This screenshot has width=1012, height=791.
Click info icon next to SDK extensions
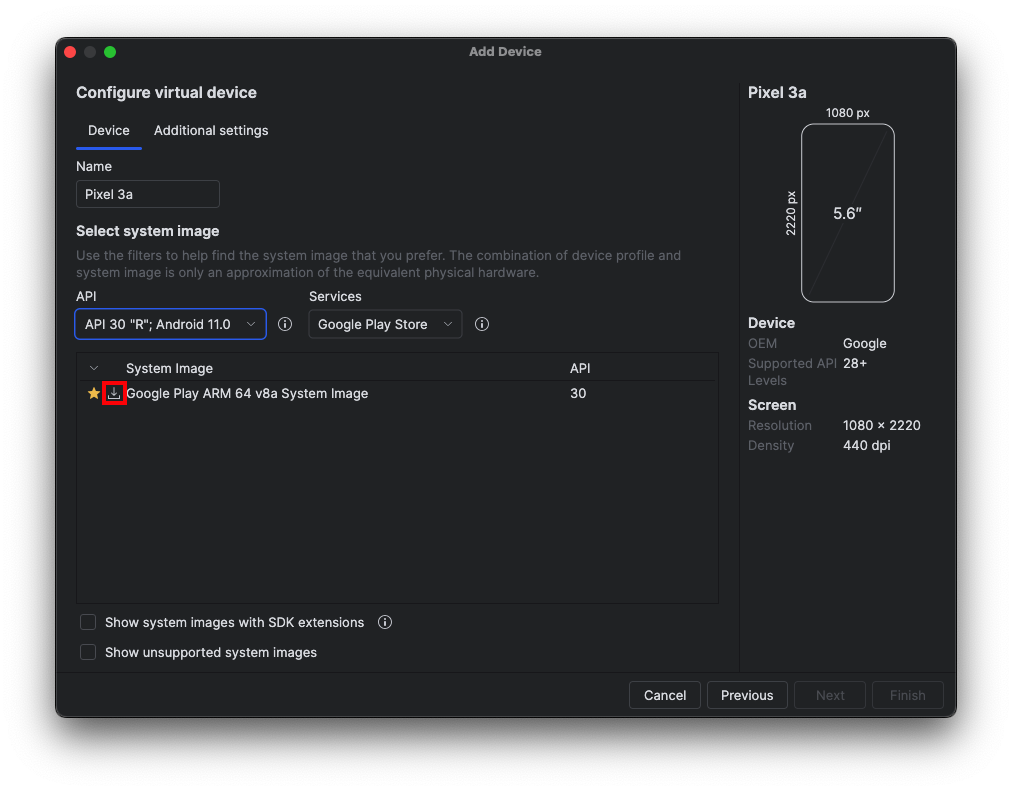(x=385, y=622)
